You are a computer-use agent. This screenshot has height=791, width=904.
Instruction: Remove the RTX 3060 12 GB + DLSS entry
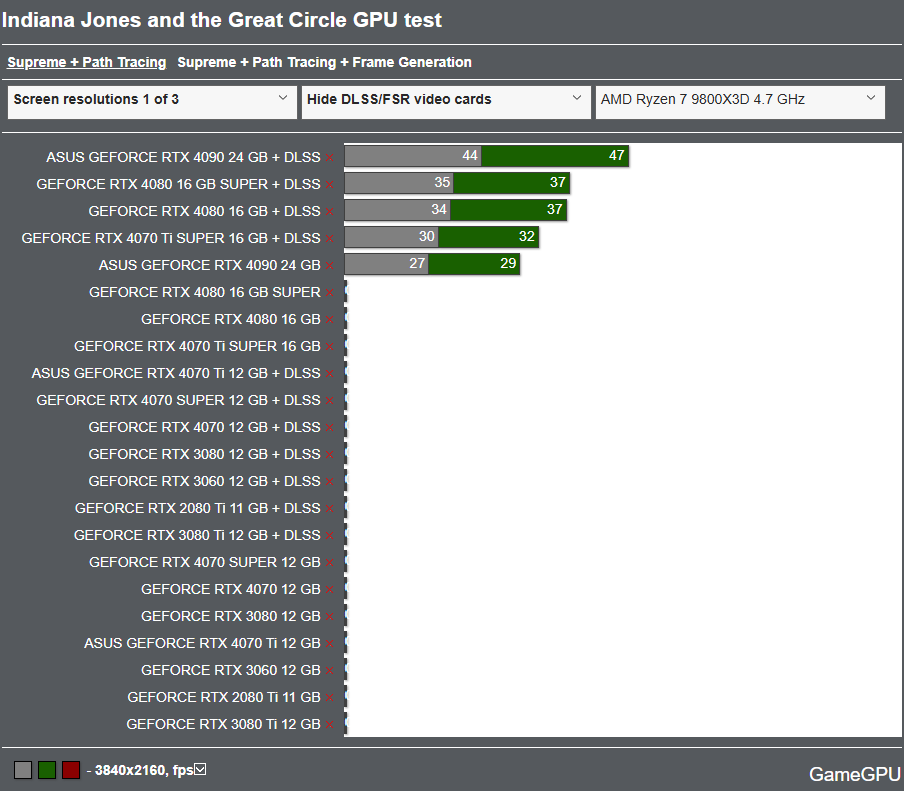click(330, 482)
